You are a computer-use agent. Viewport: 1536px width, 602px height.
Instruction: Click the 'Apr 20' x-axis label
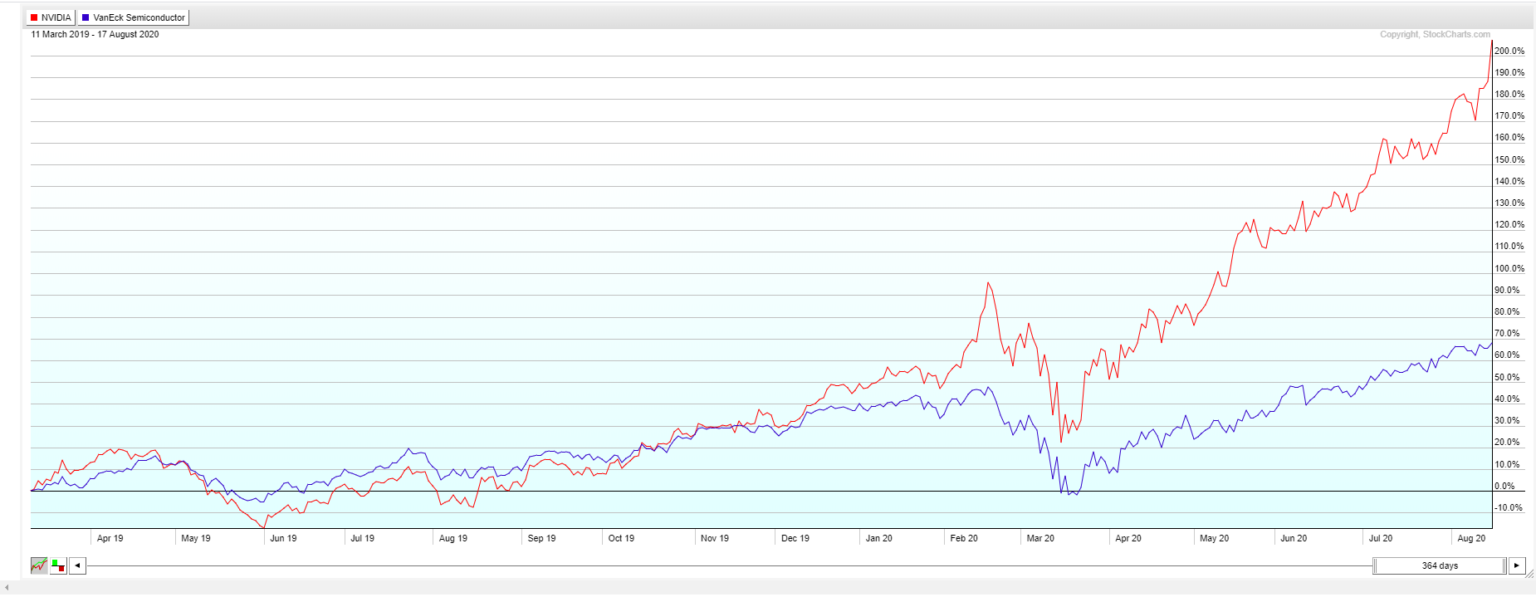1129,538
